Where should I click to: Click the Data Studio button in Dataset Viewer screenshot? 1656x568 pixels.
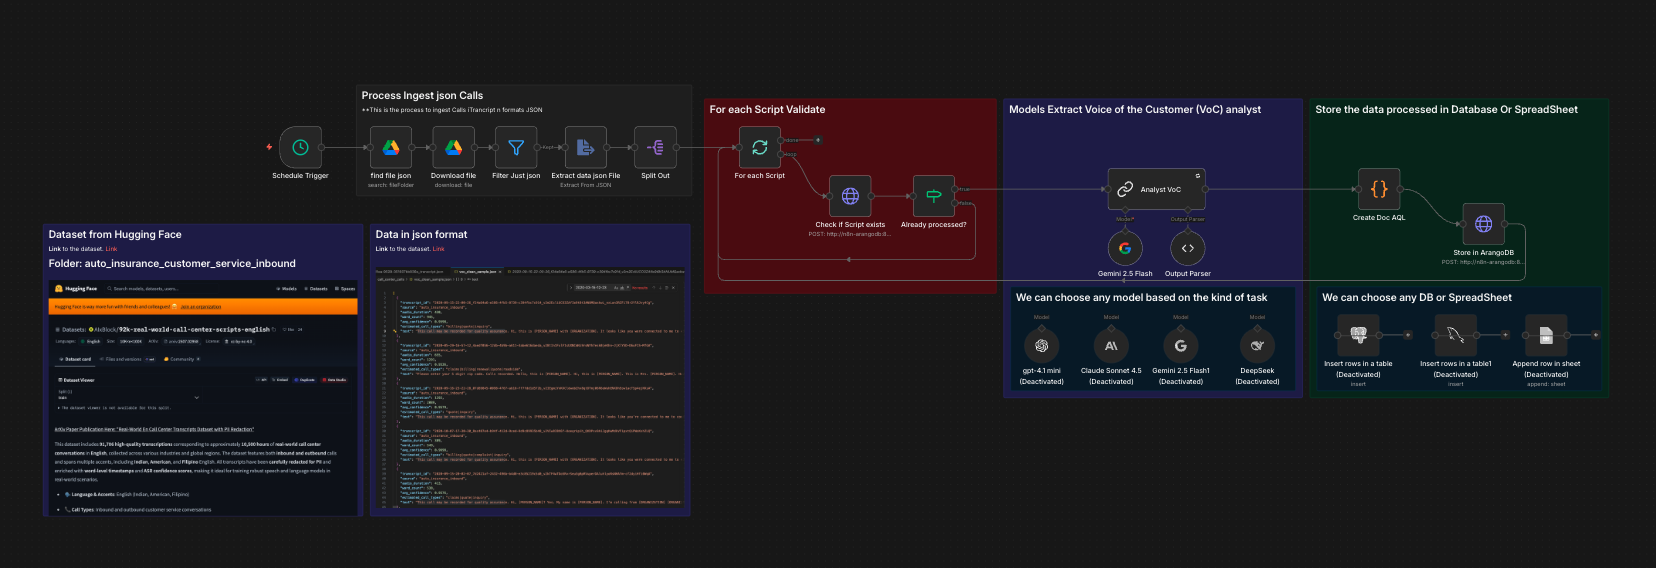point(335,380)
